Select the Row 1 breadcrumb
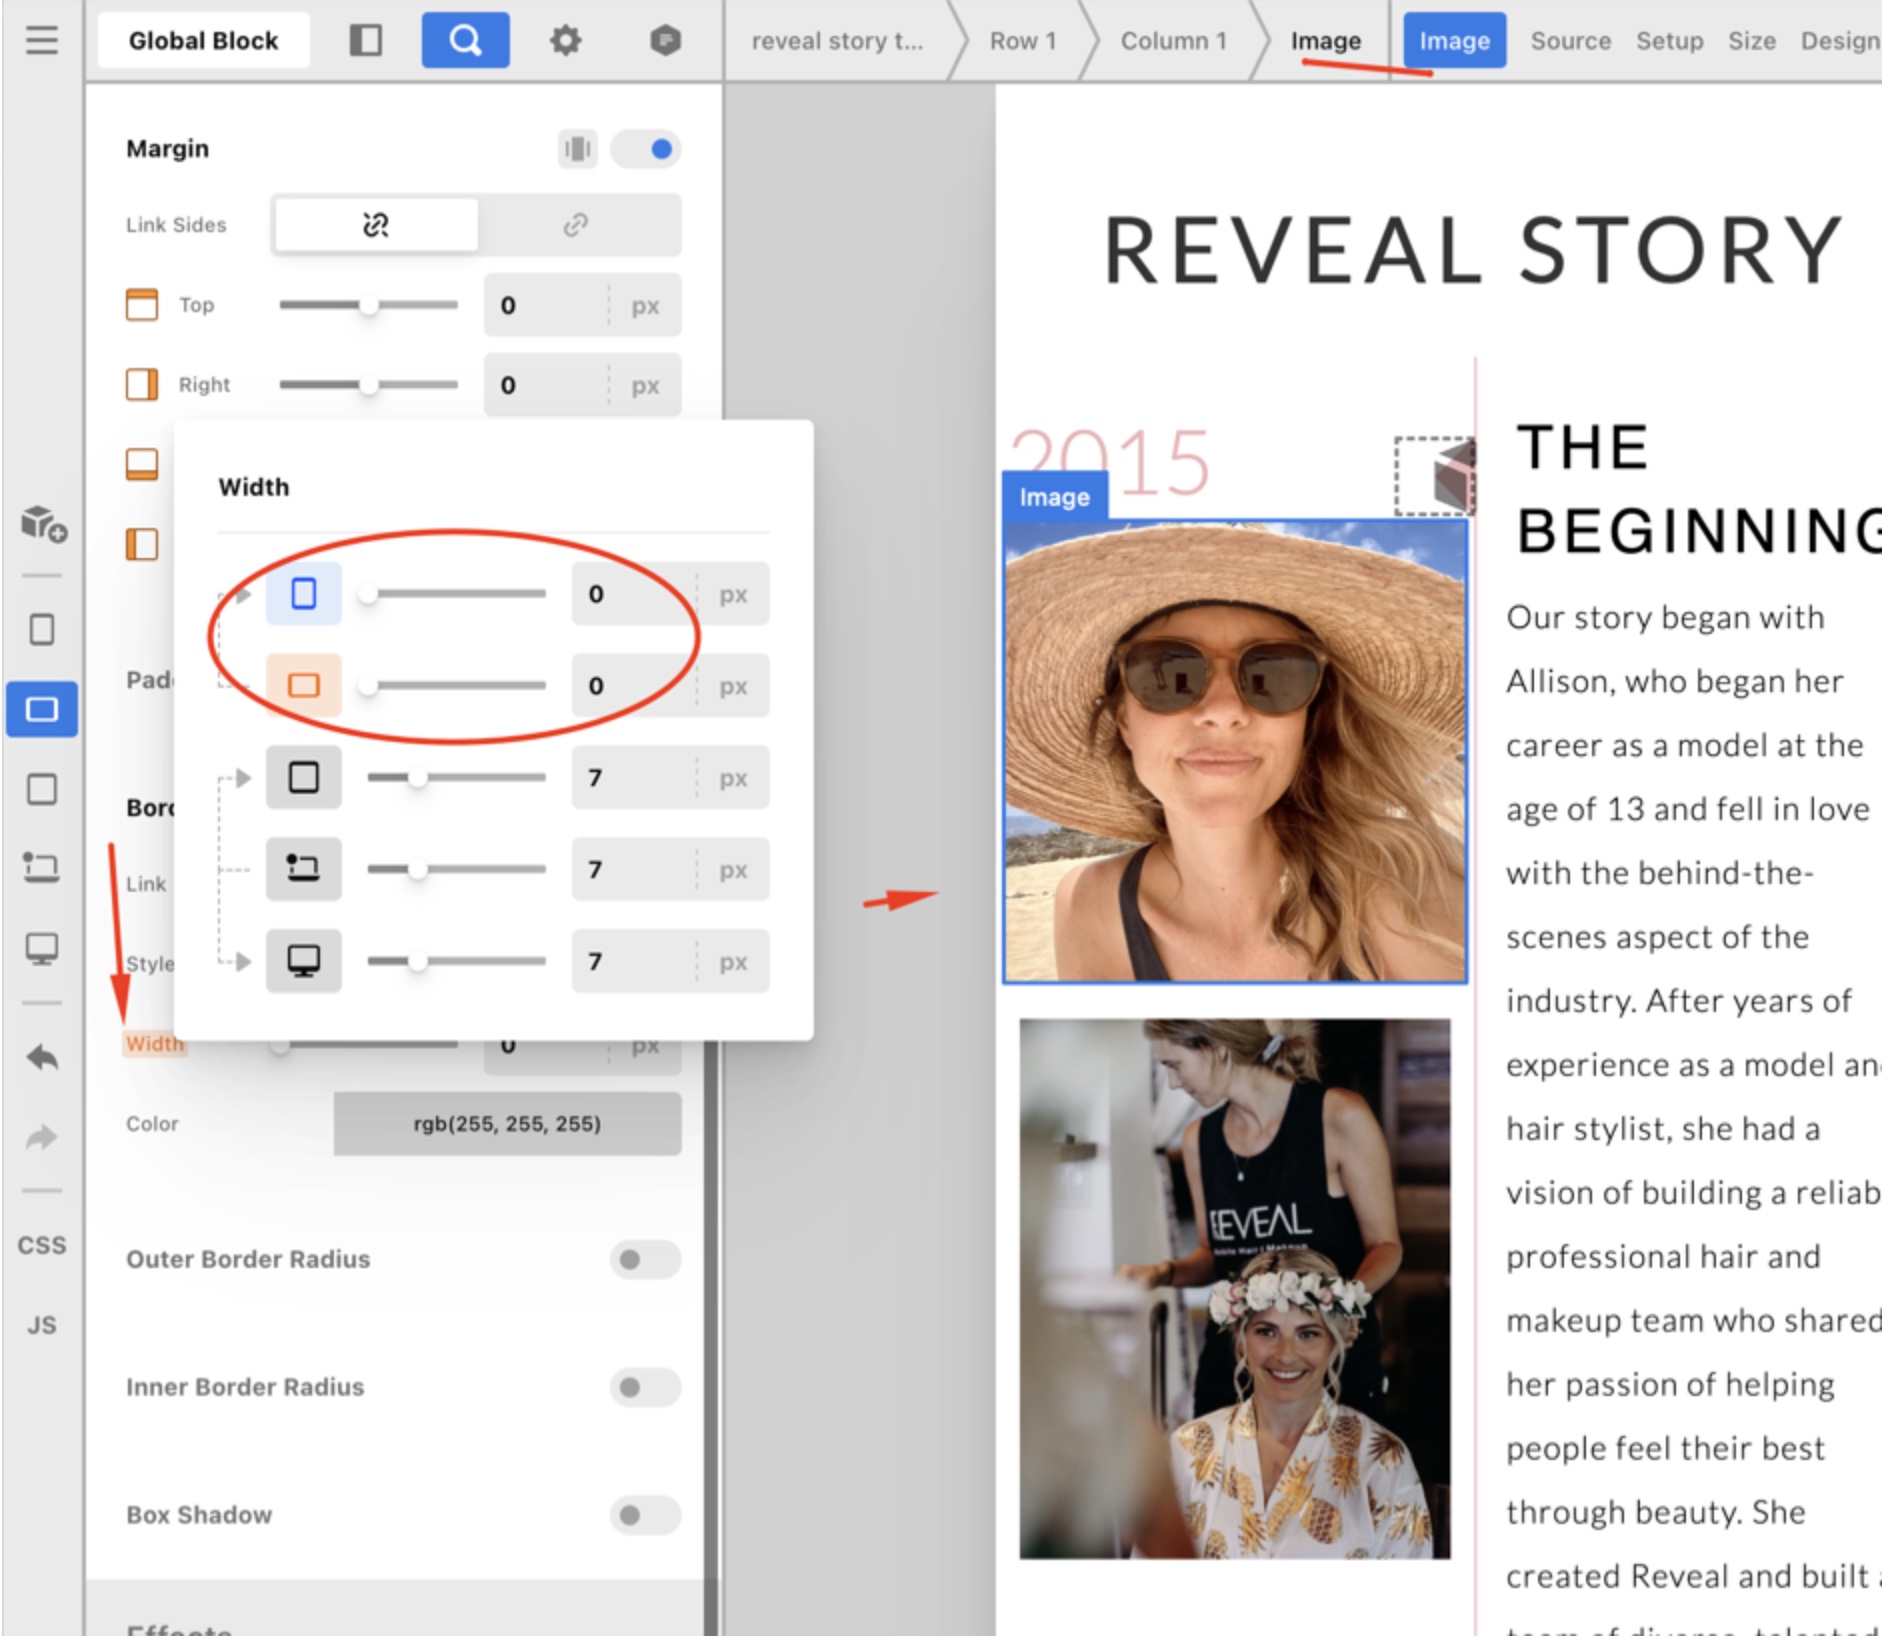Image resolution: width=1882 pixels, height=1638 pixels. [x=1022, y=41]
